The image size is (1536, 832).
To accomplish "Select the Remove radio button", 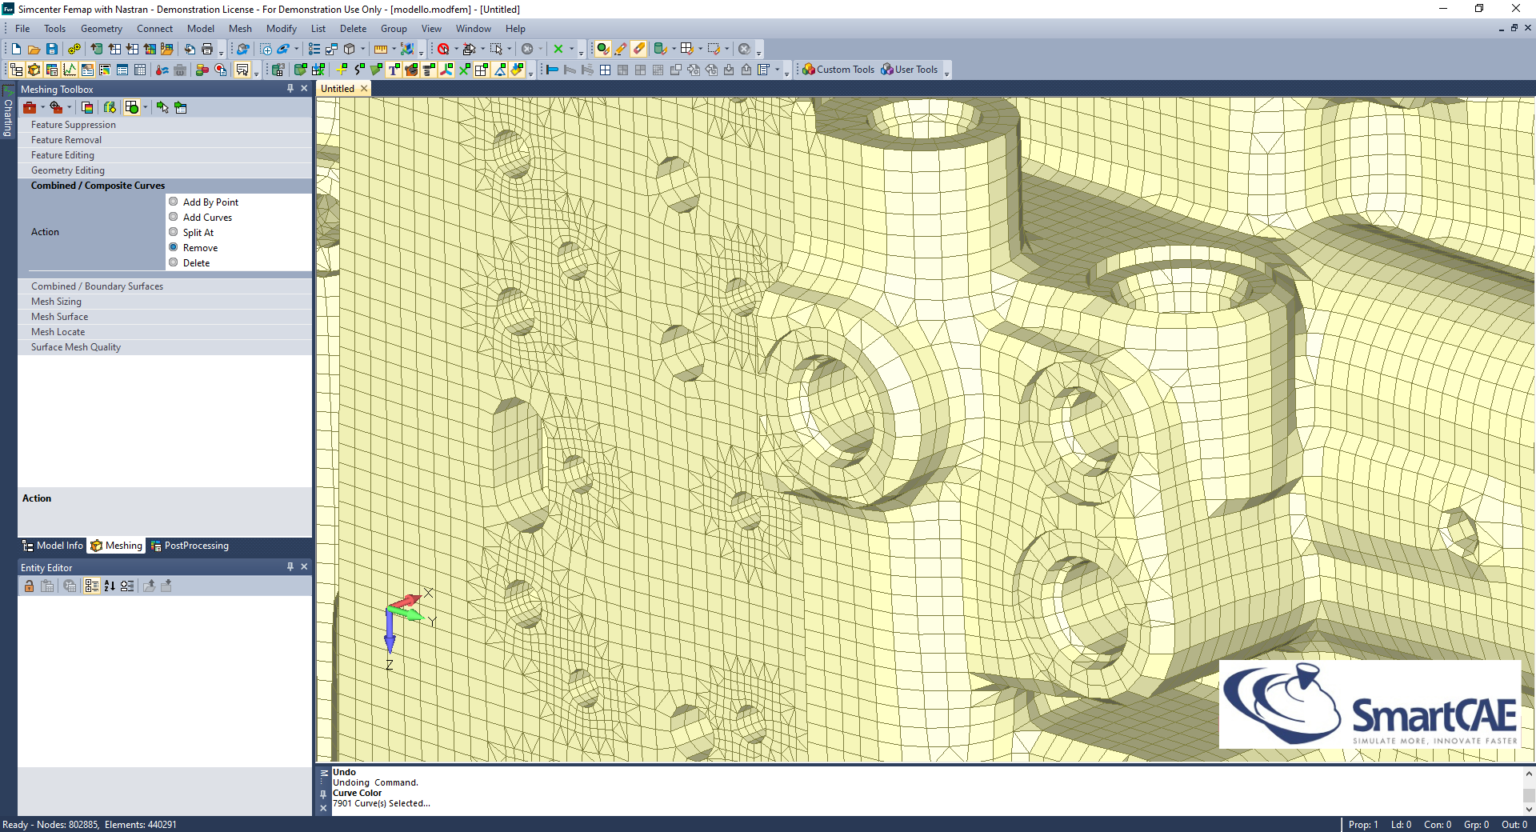I will point(174,247).
